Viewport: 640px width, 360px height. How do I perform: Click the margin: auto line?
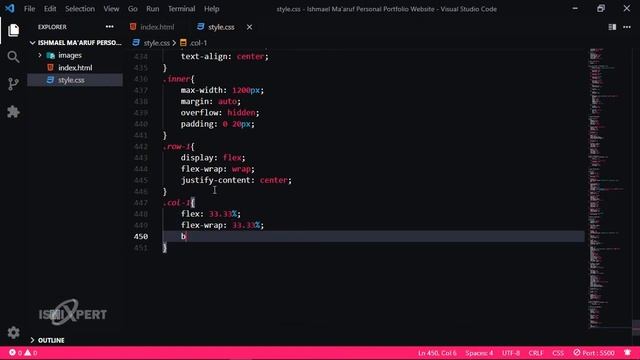pos(211,101)
